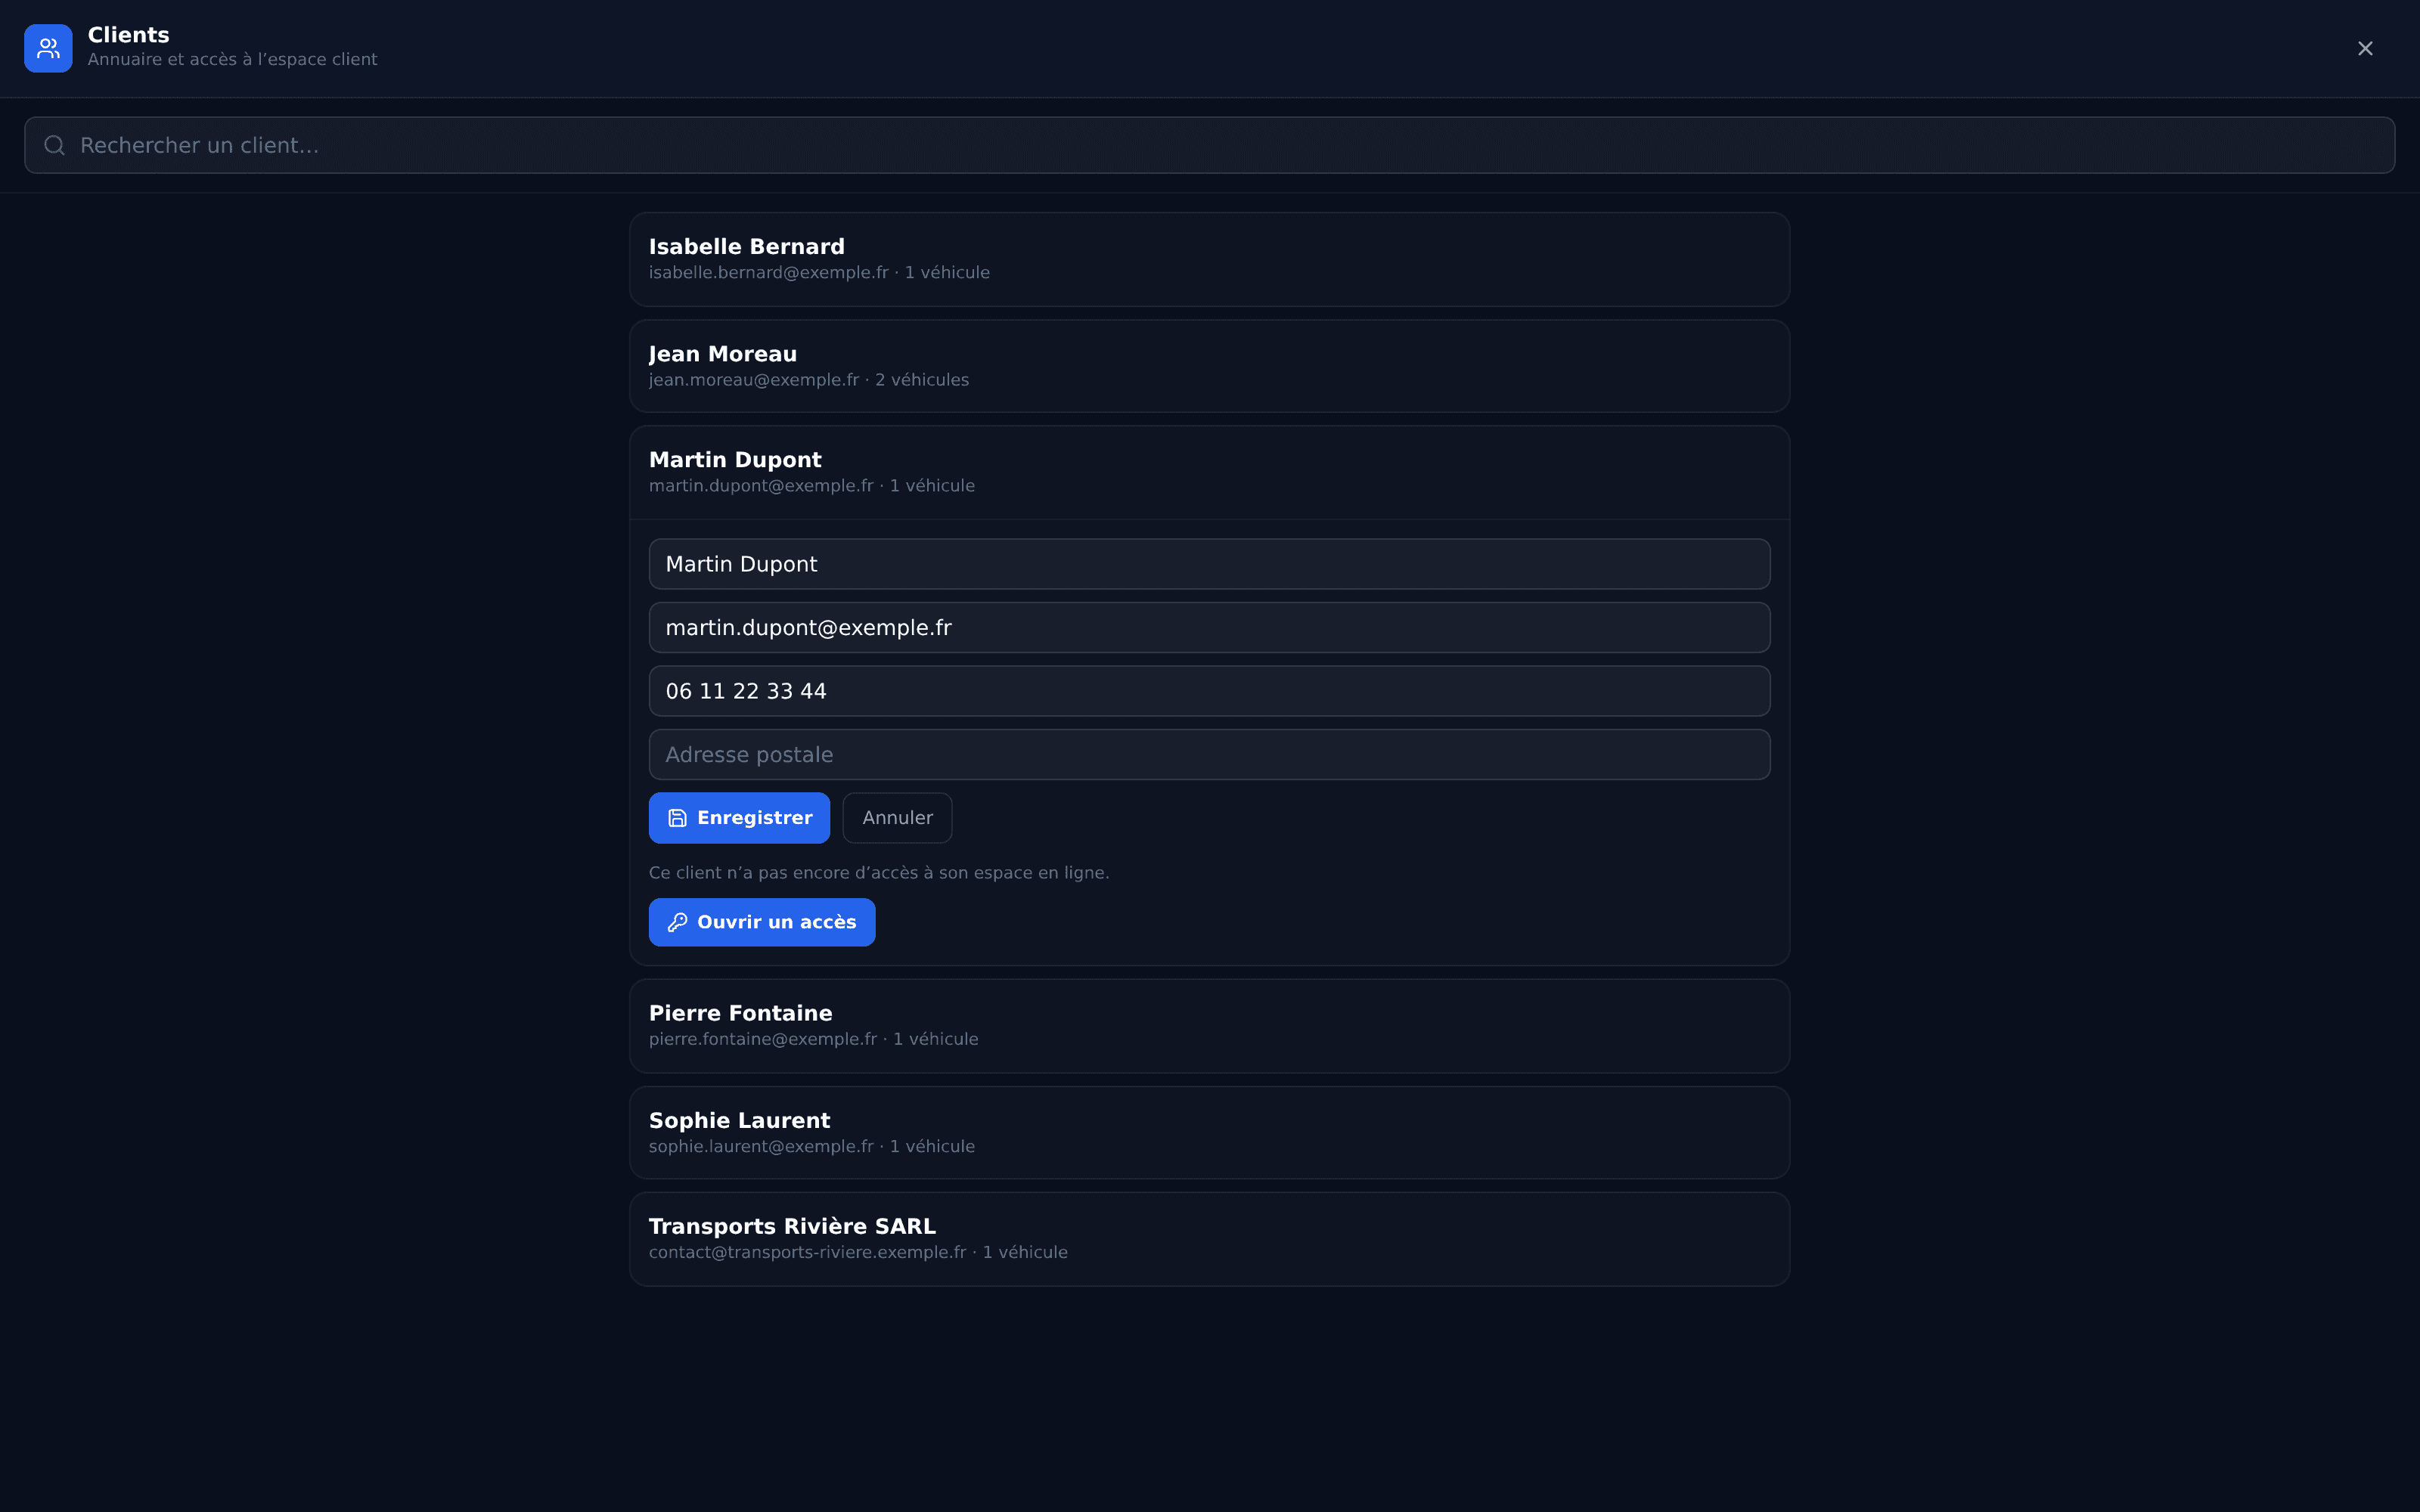Close the Clients panel with X
The width and height of the screenshot is (2420, 1512).
pos(2365,48)
